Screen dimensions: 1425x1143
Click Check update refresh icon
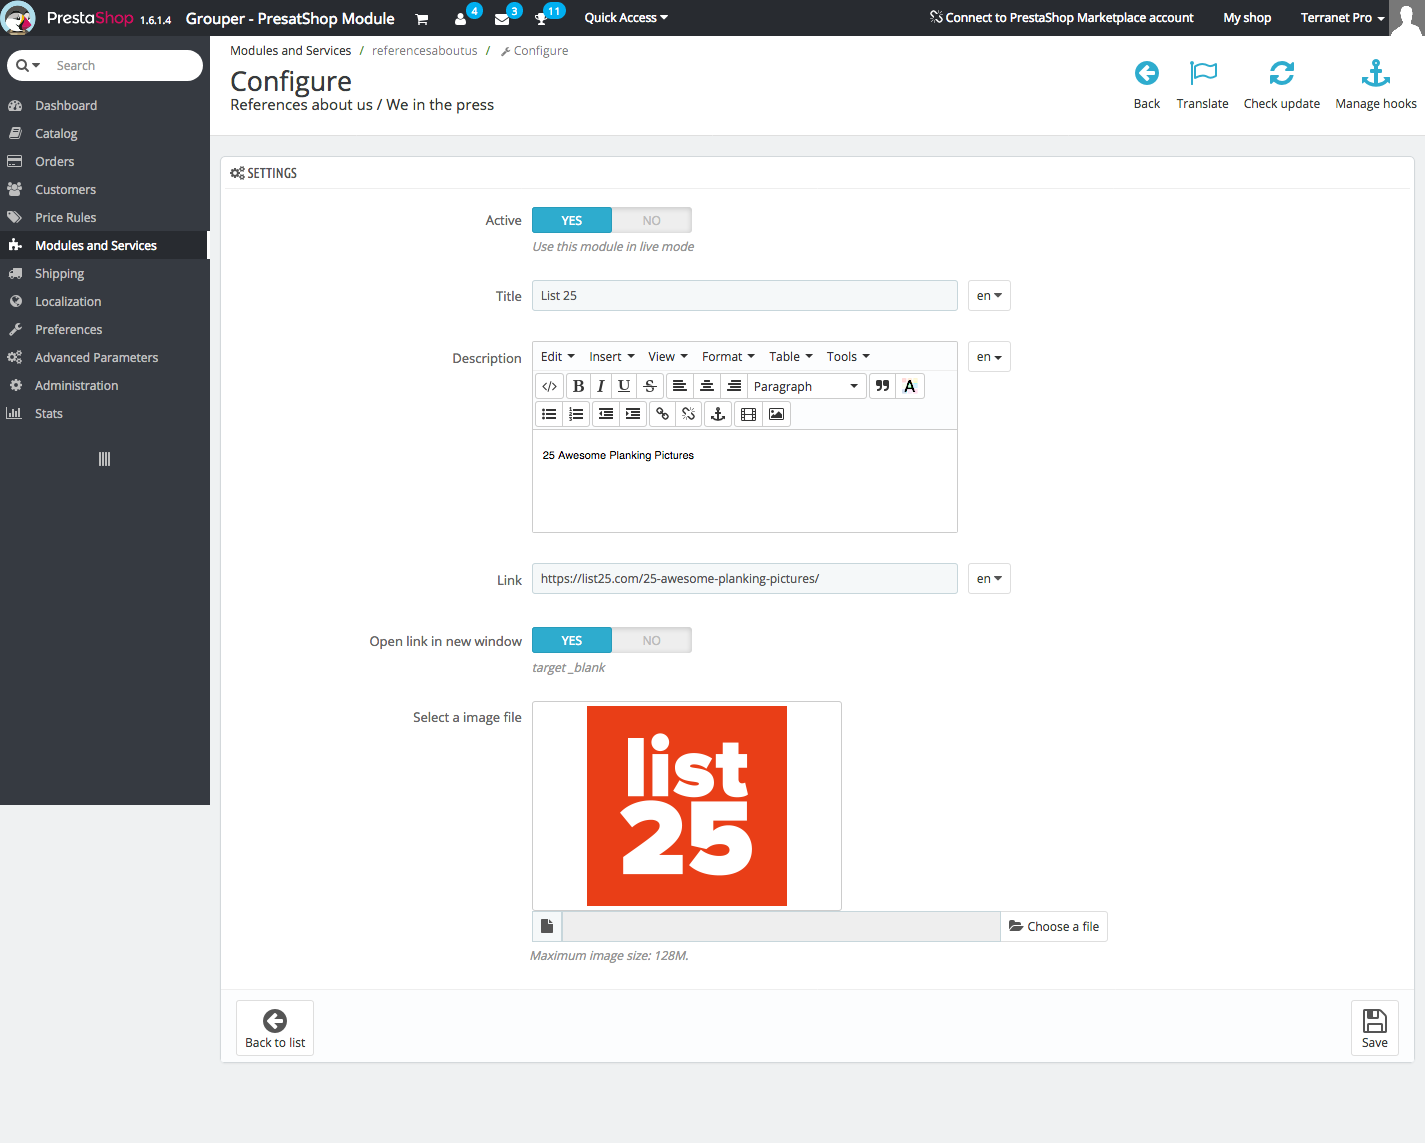[x=1282, y=73]
